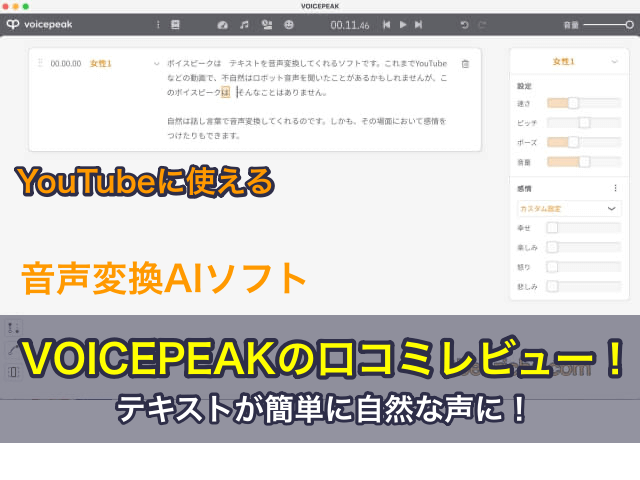Click the 00.11.46 time display
This screenshot has height=480, width=640.
tap(350, 25)
